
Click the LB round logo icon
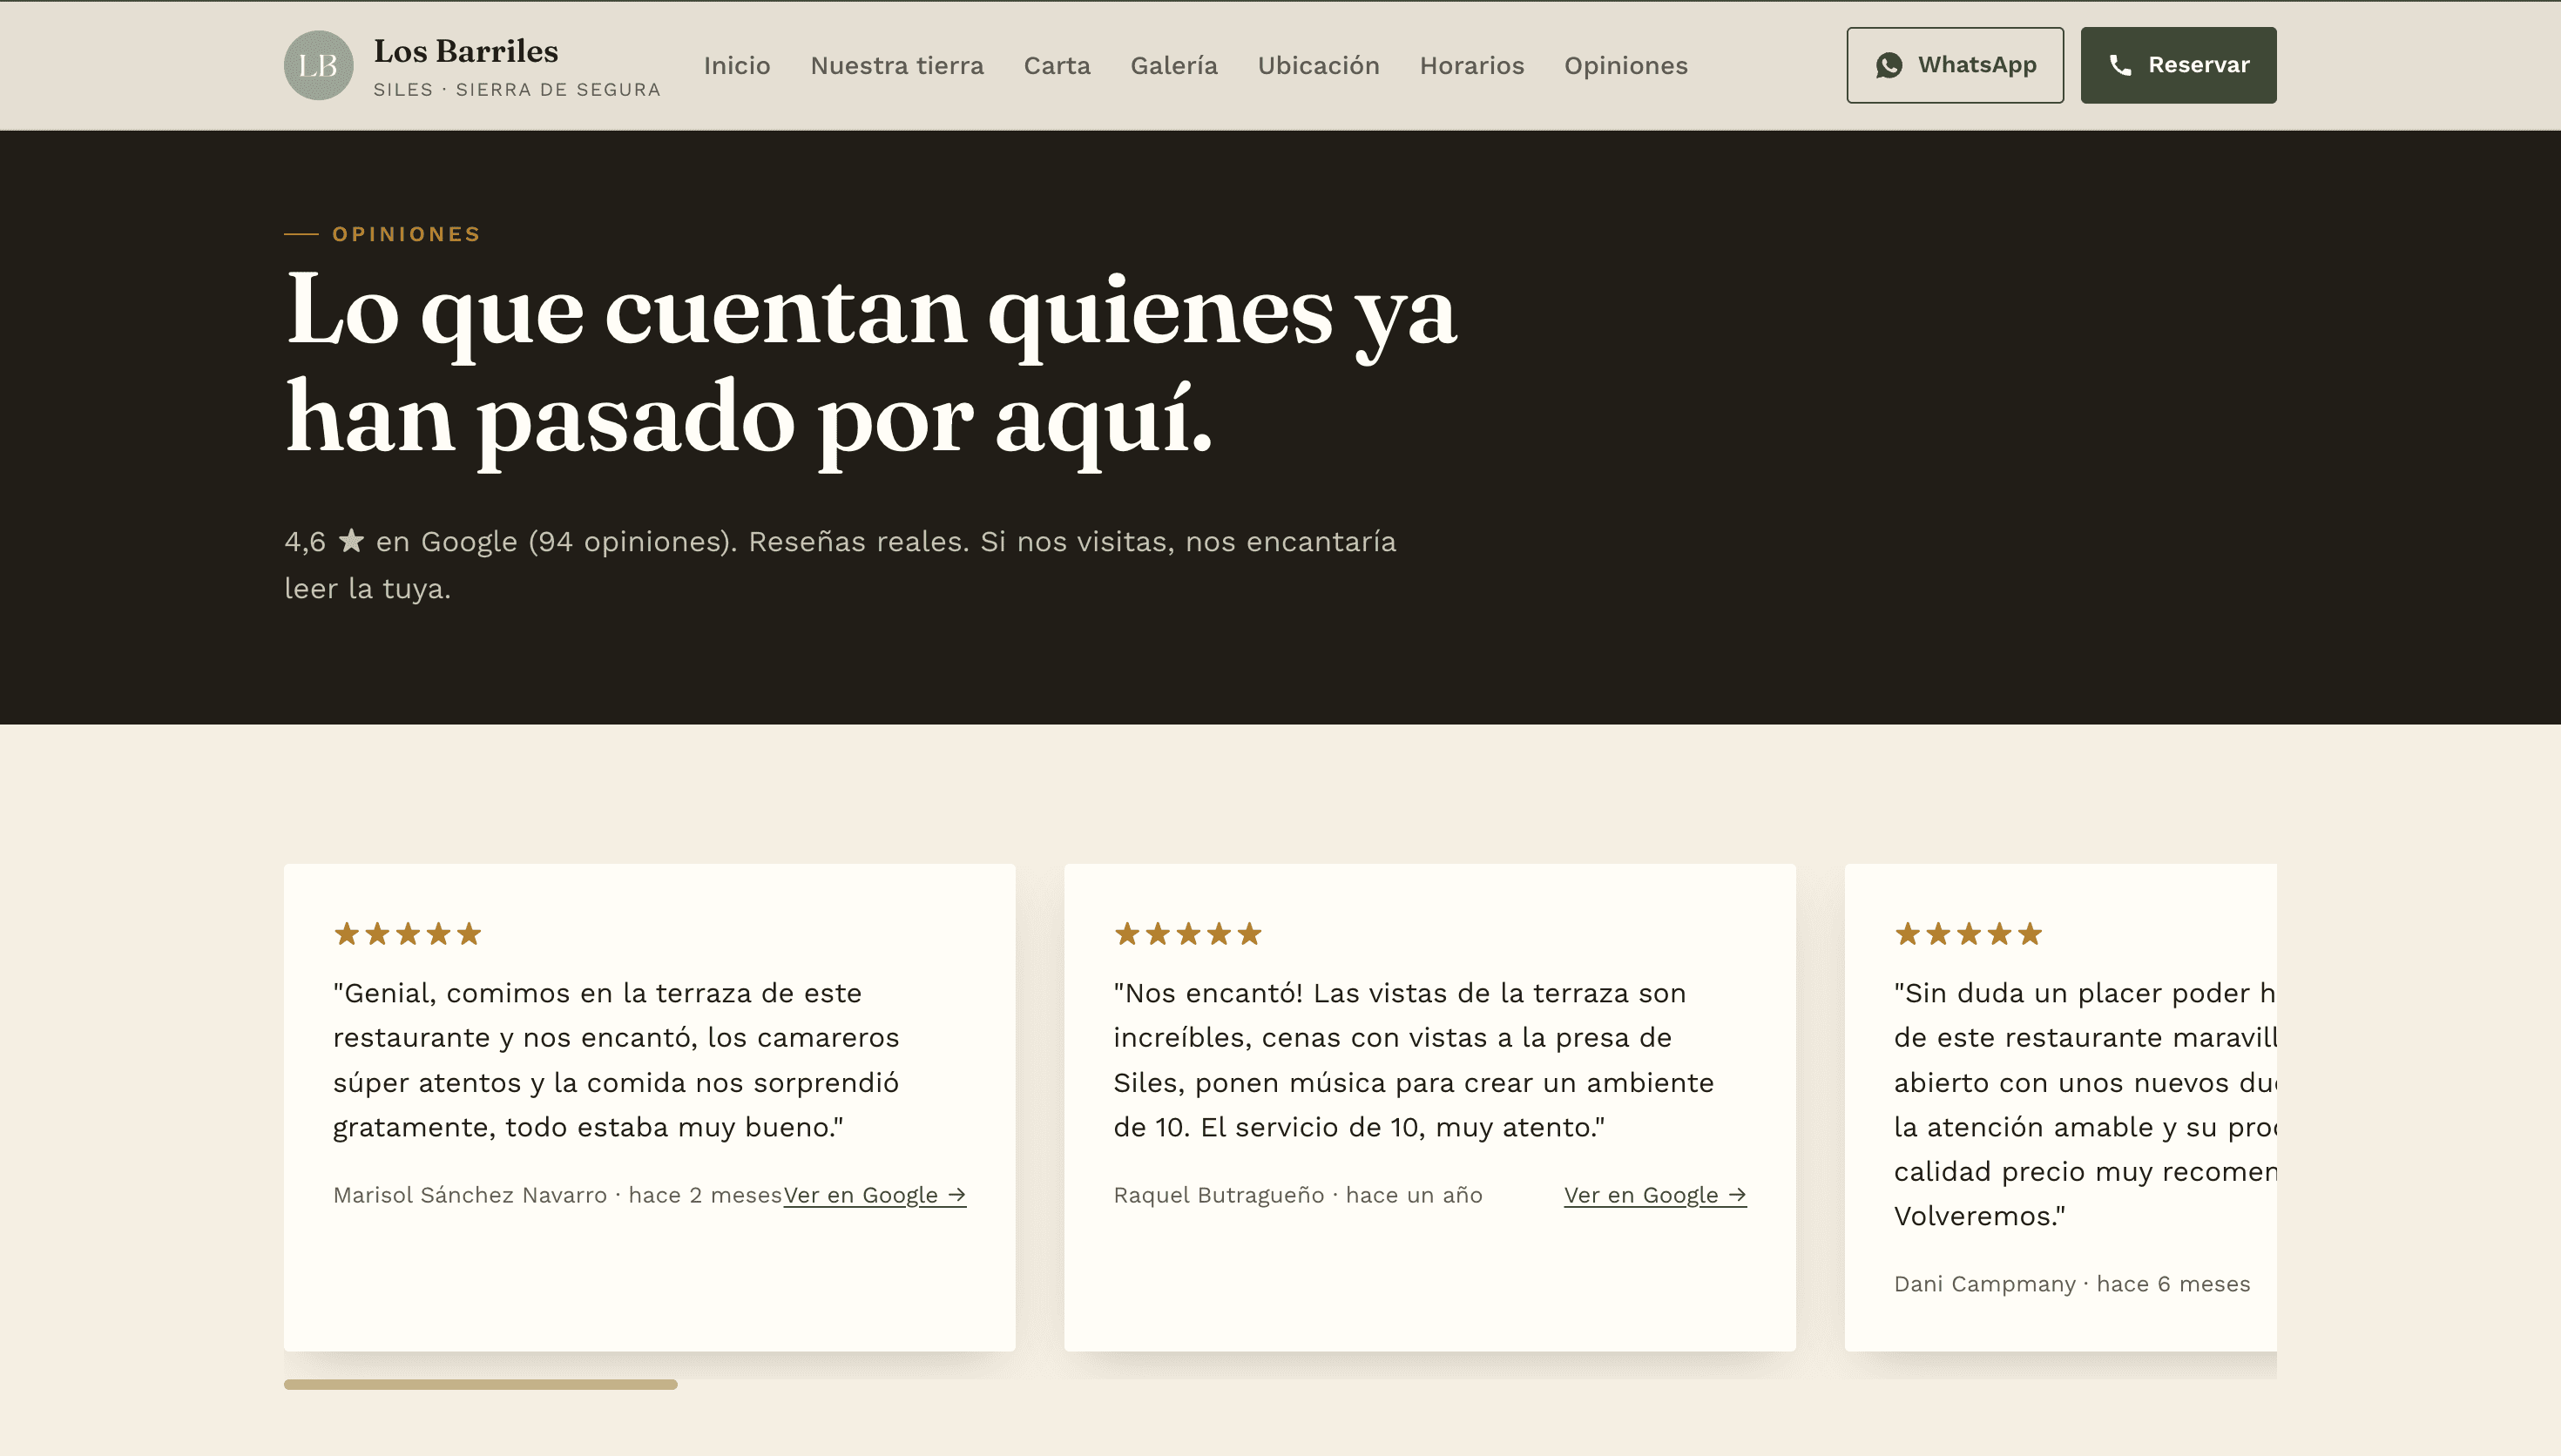[318, 65]
